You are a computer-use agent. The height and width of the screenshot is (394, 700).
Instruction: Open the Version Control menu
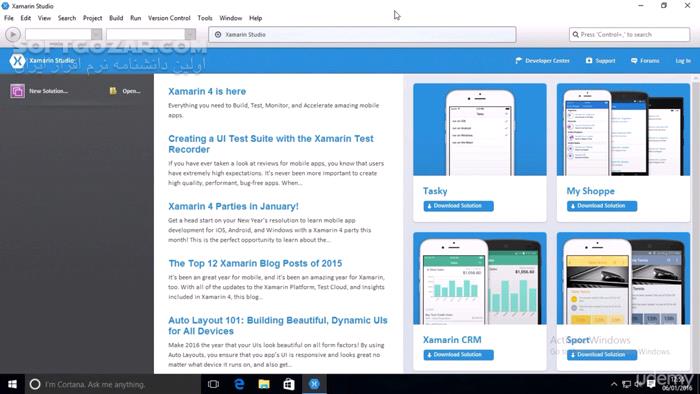(x=169, y=18)
